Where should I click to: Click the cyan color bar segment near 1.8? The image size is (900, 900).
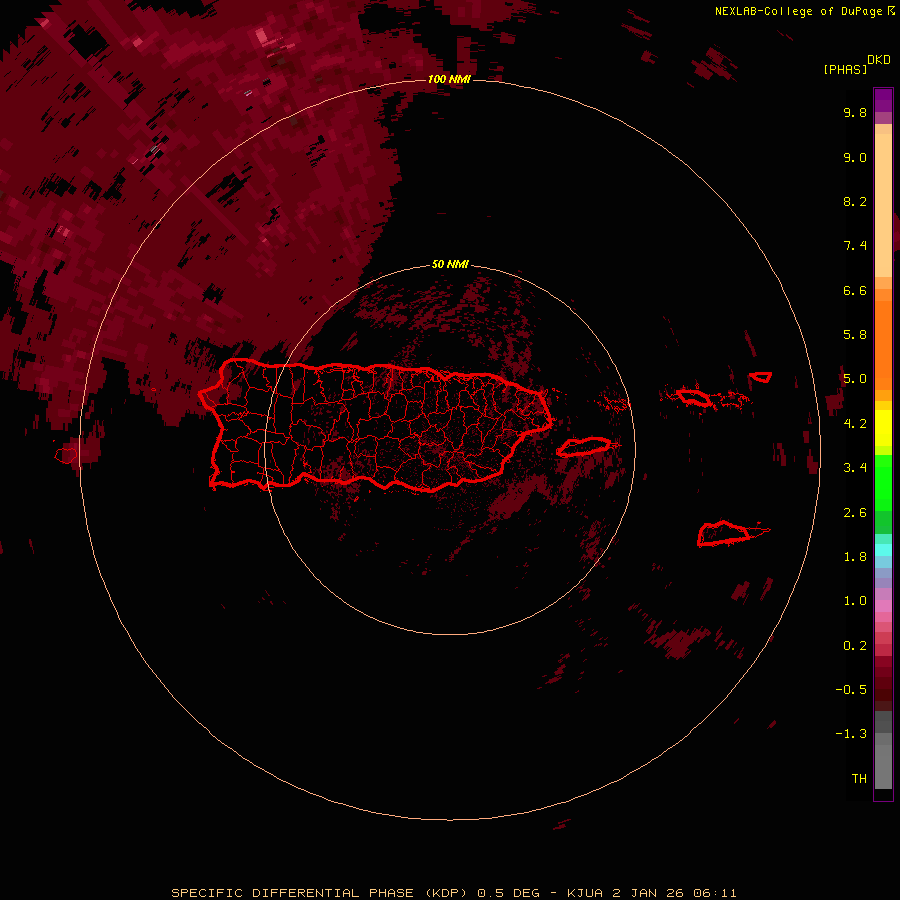[883, 549]
